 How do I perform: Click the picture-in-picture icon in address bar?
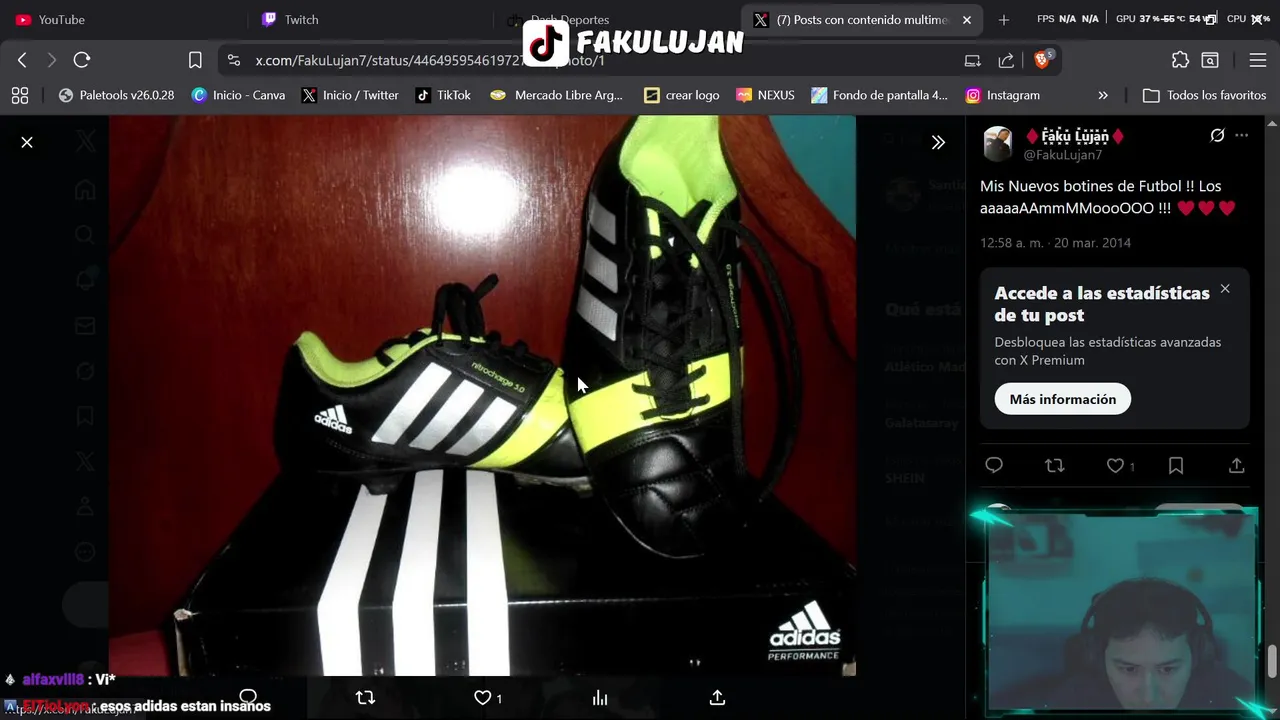click(x=972, y=60)
